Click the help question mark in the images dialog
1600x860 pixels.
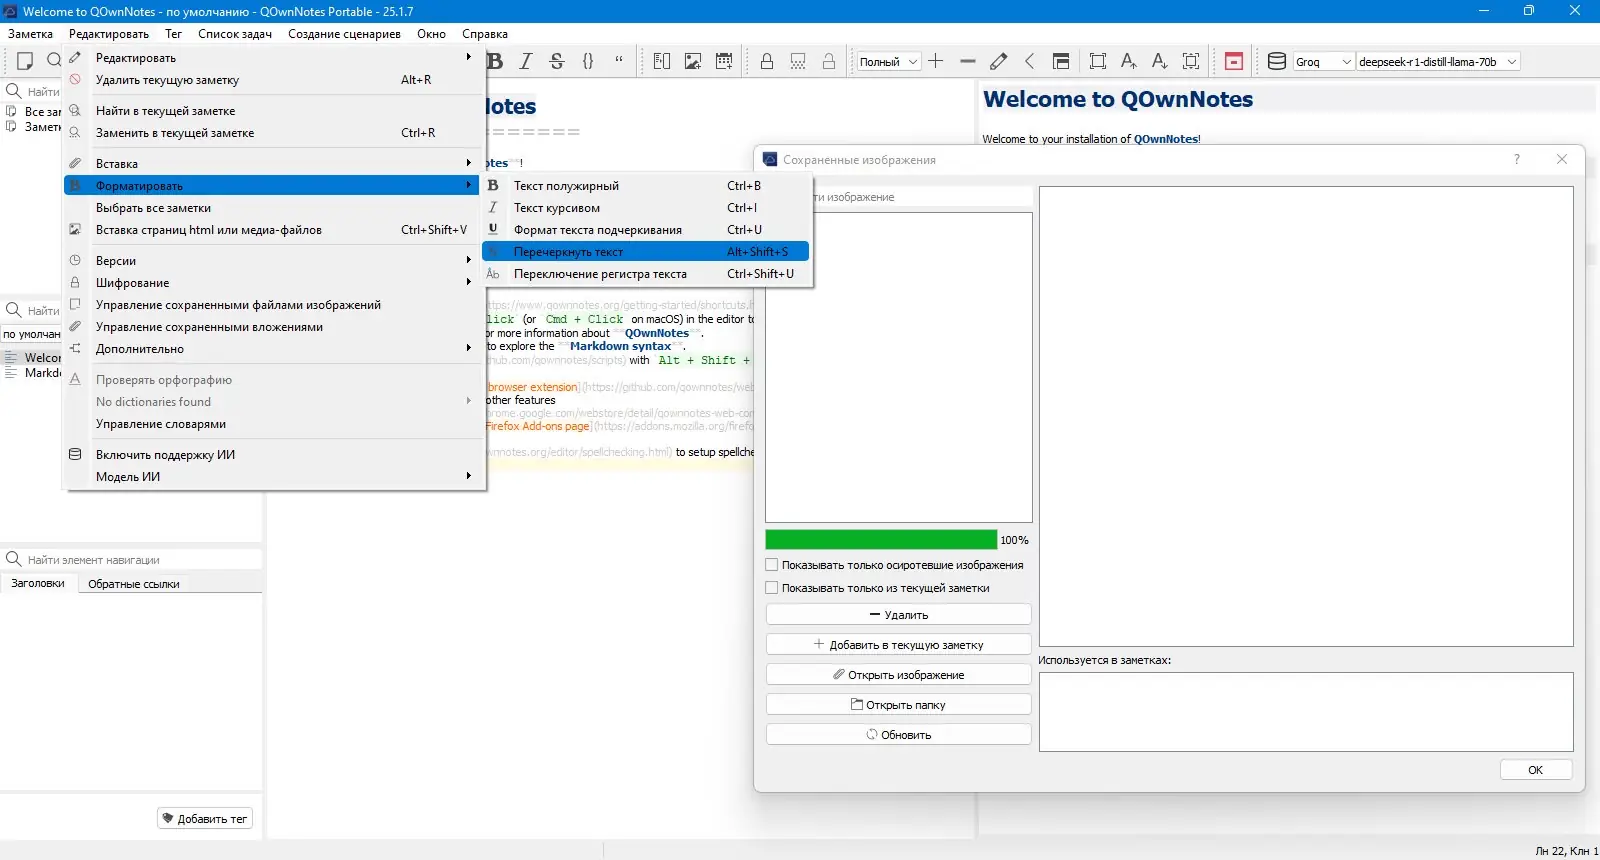1517,159
